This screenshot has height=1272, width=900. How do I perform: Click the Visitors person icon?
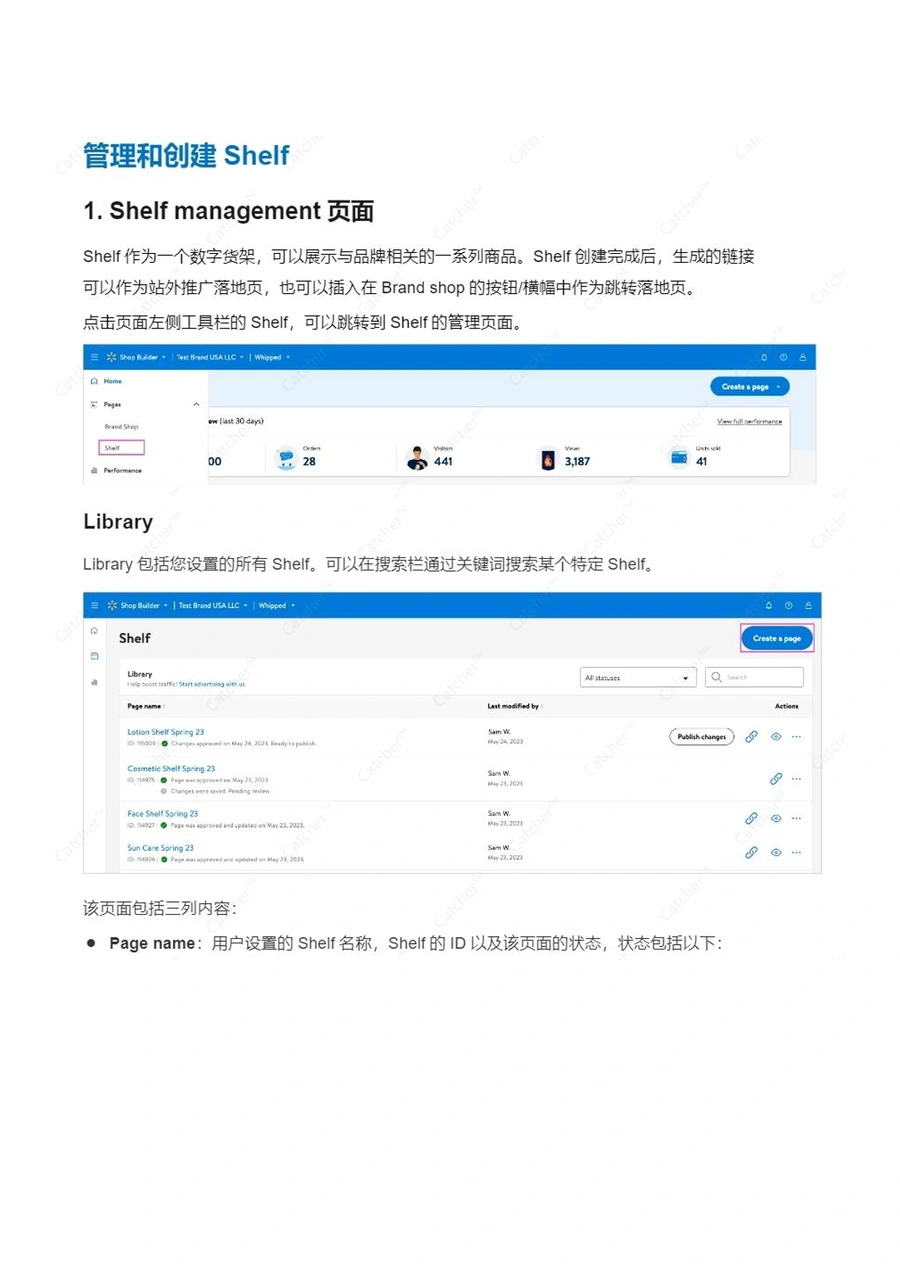pos(418,459)
